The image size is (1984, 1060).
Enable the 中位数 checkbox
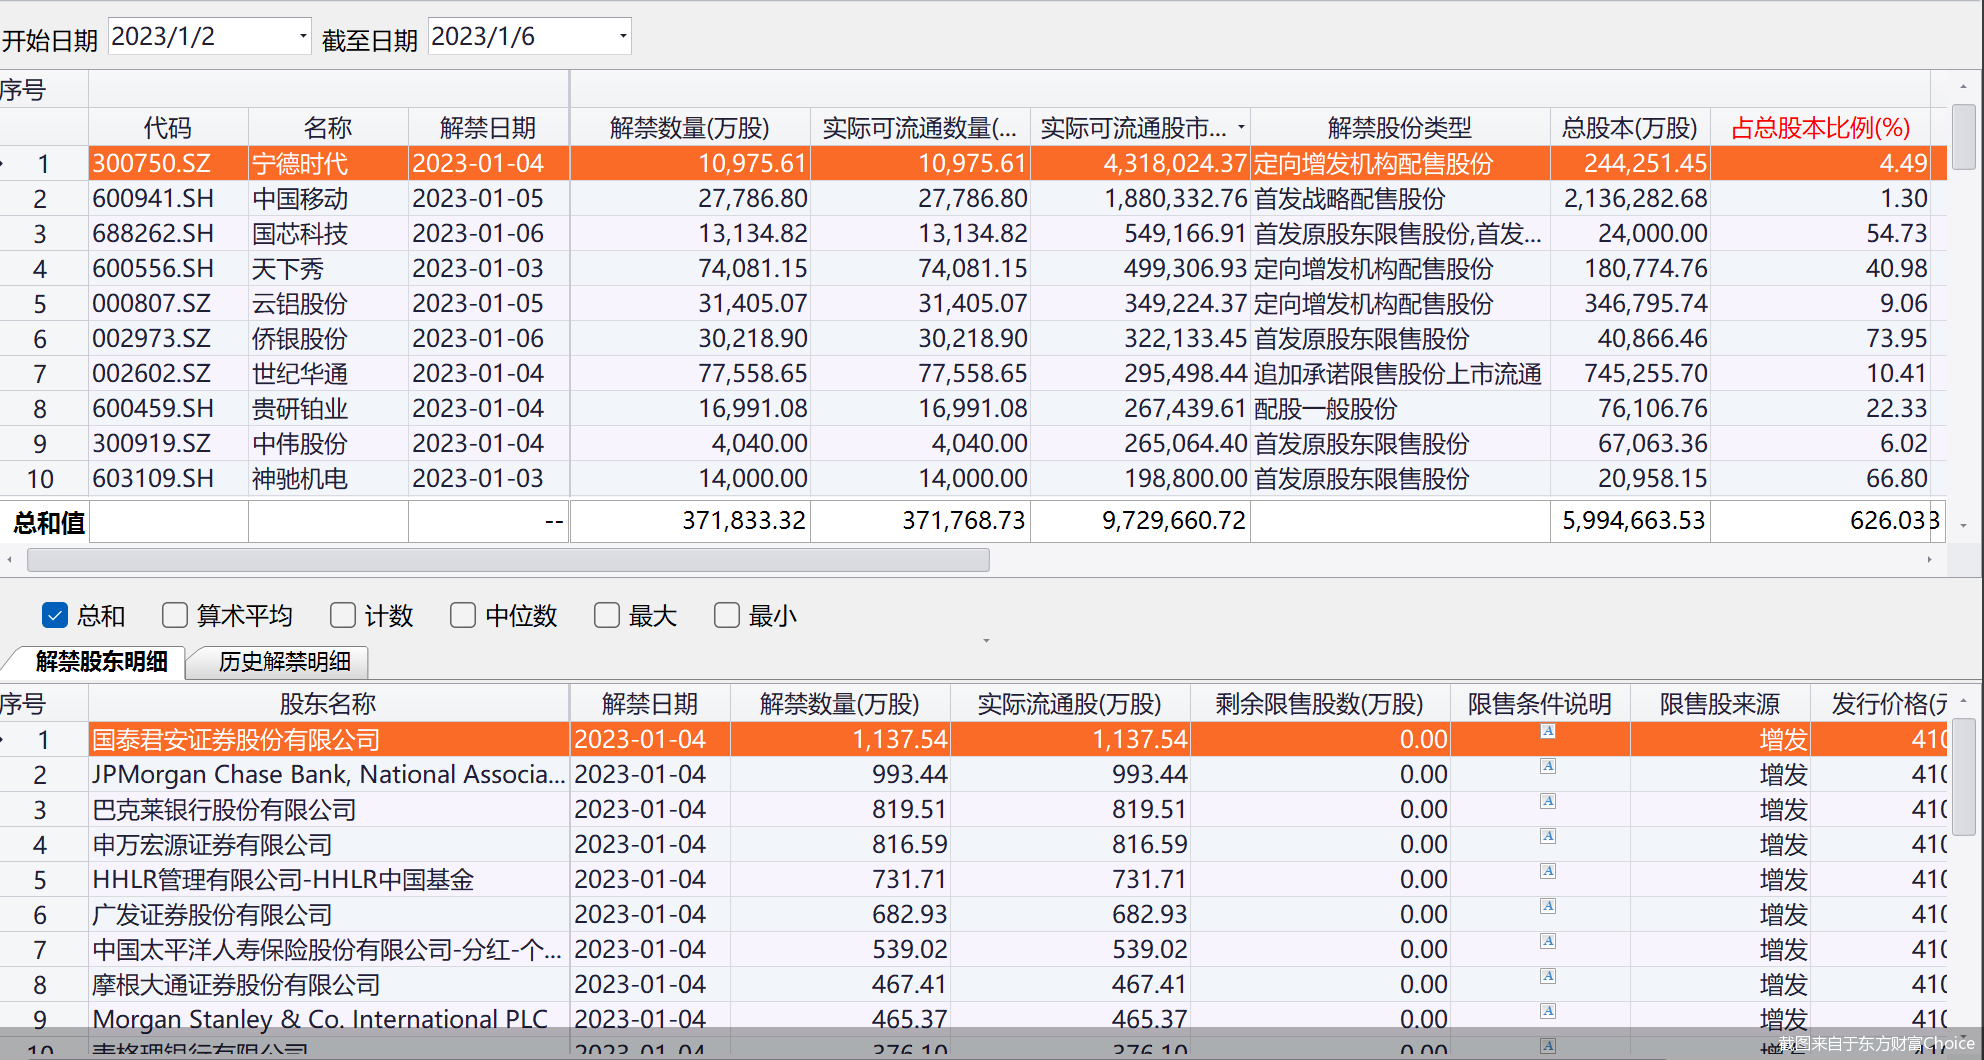tap(463, 615)
